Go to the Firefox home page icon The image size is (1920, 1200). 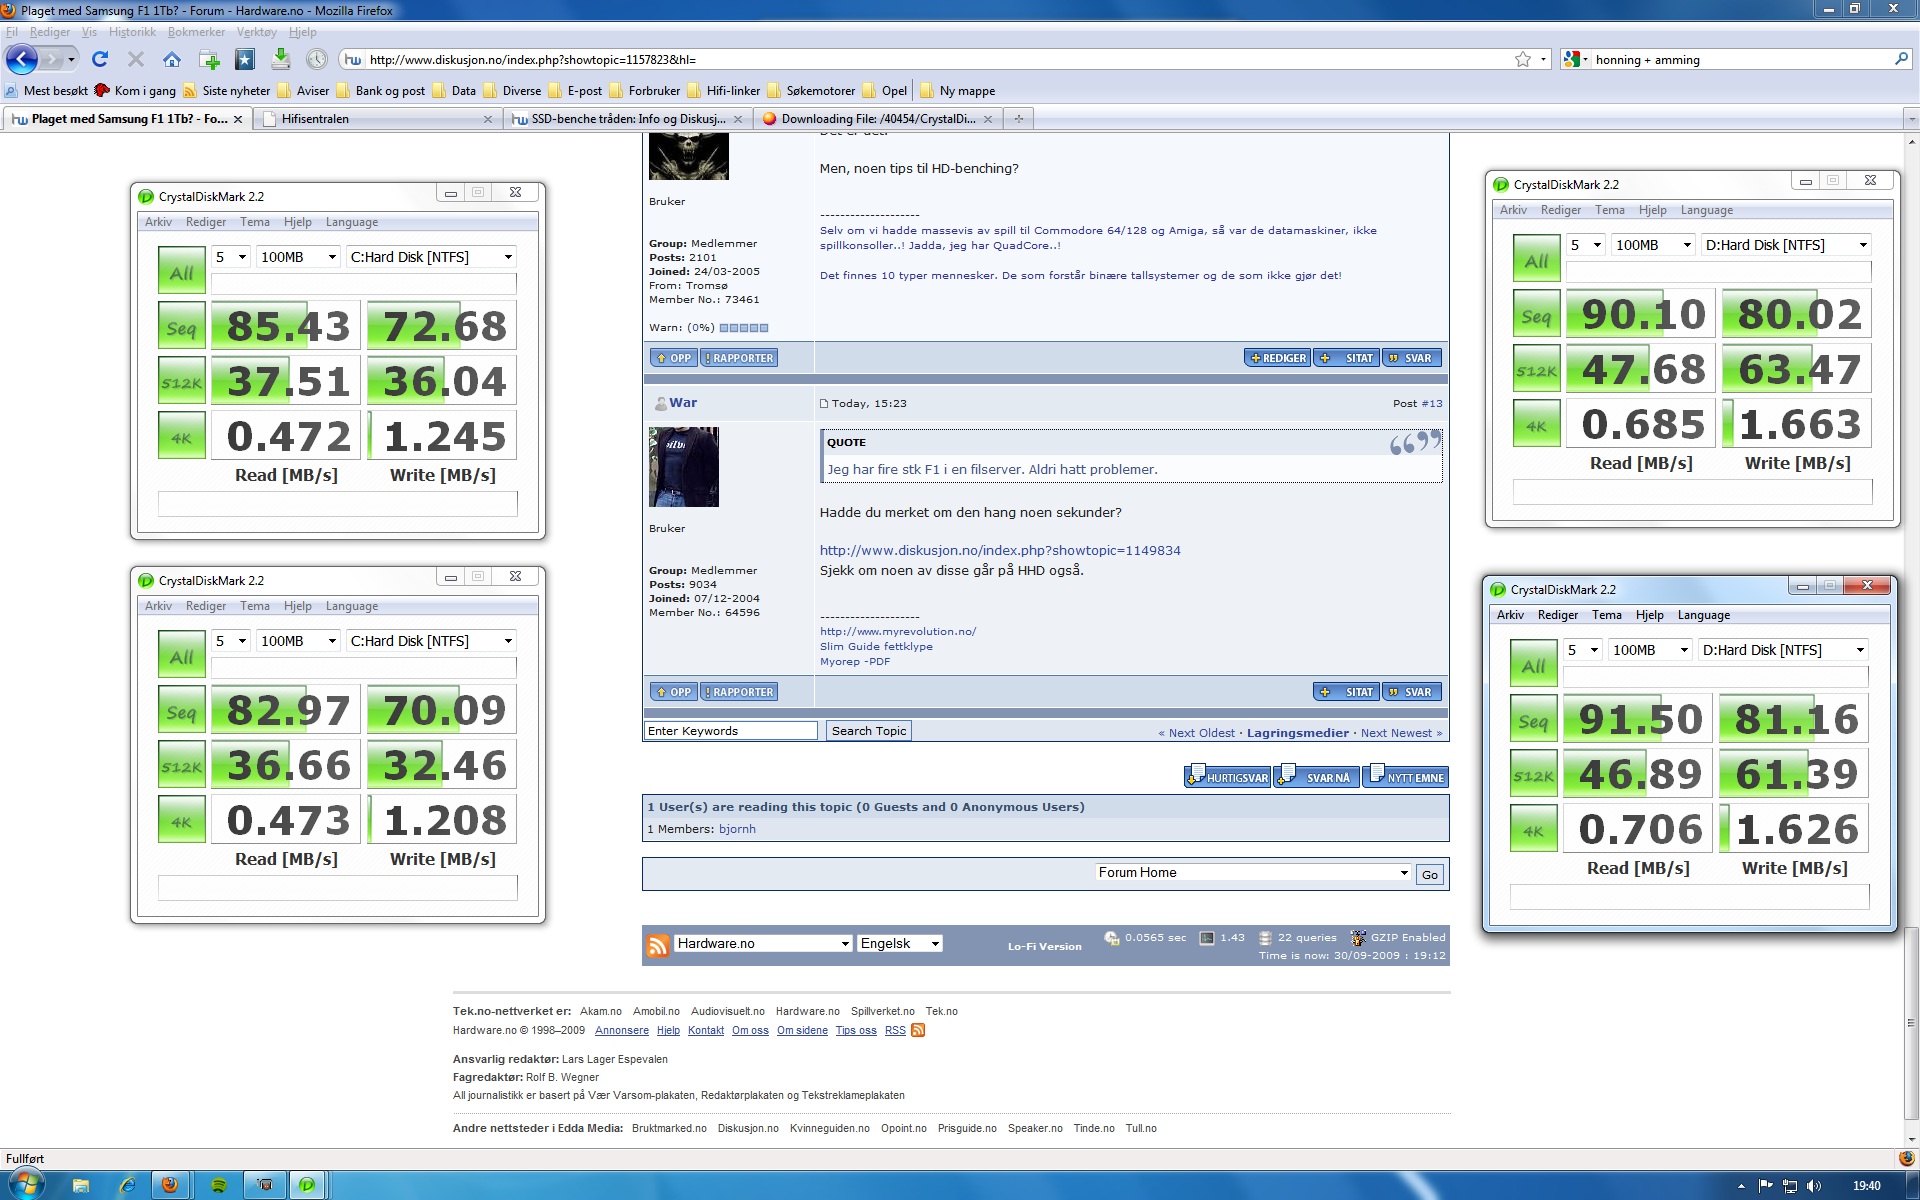click(172, 59)
